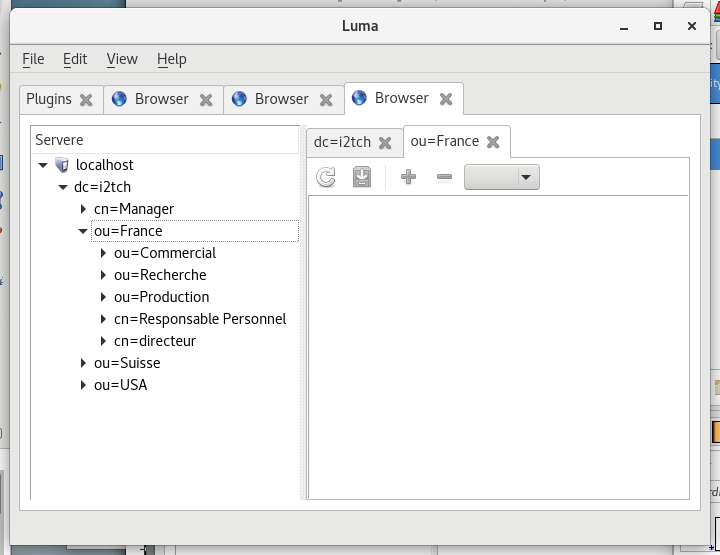Click the minus delete icon
720x555 pixels.
(x=445, y=177)
